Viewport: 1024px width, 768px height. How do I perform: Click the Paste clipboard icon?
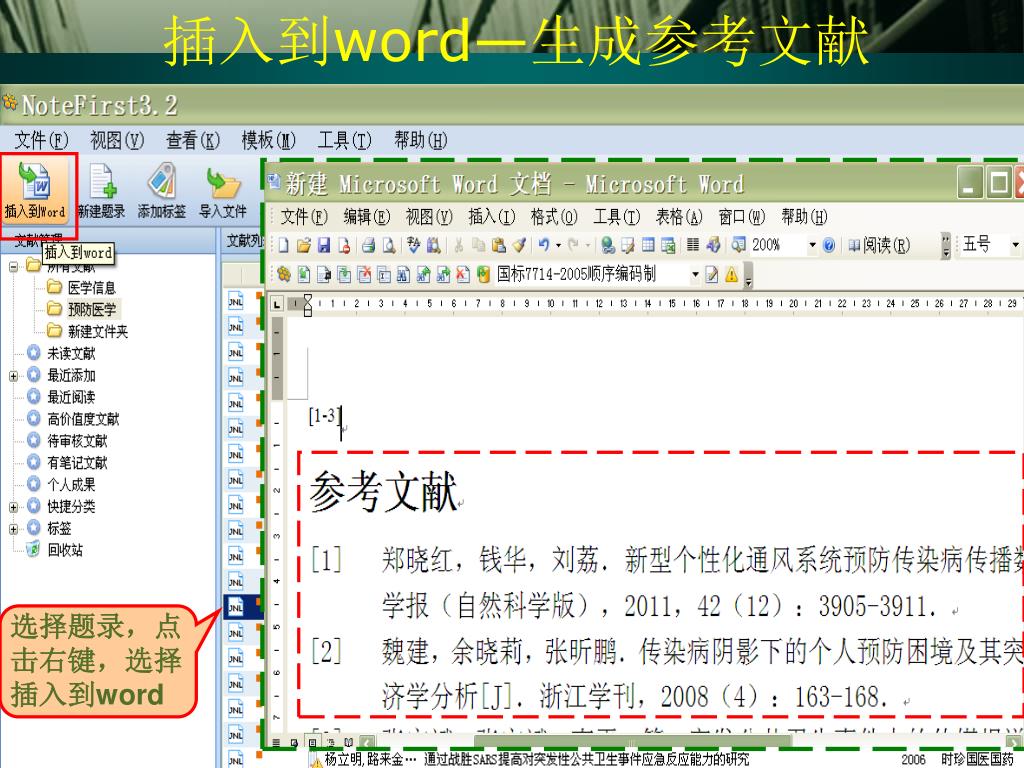[499, 245]
